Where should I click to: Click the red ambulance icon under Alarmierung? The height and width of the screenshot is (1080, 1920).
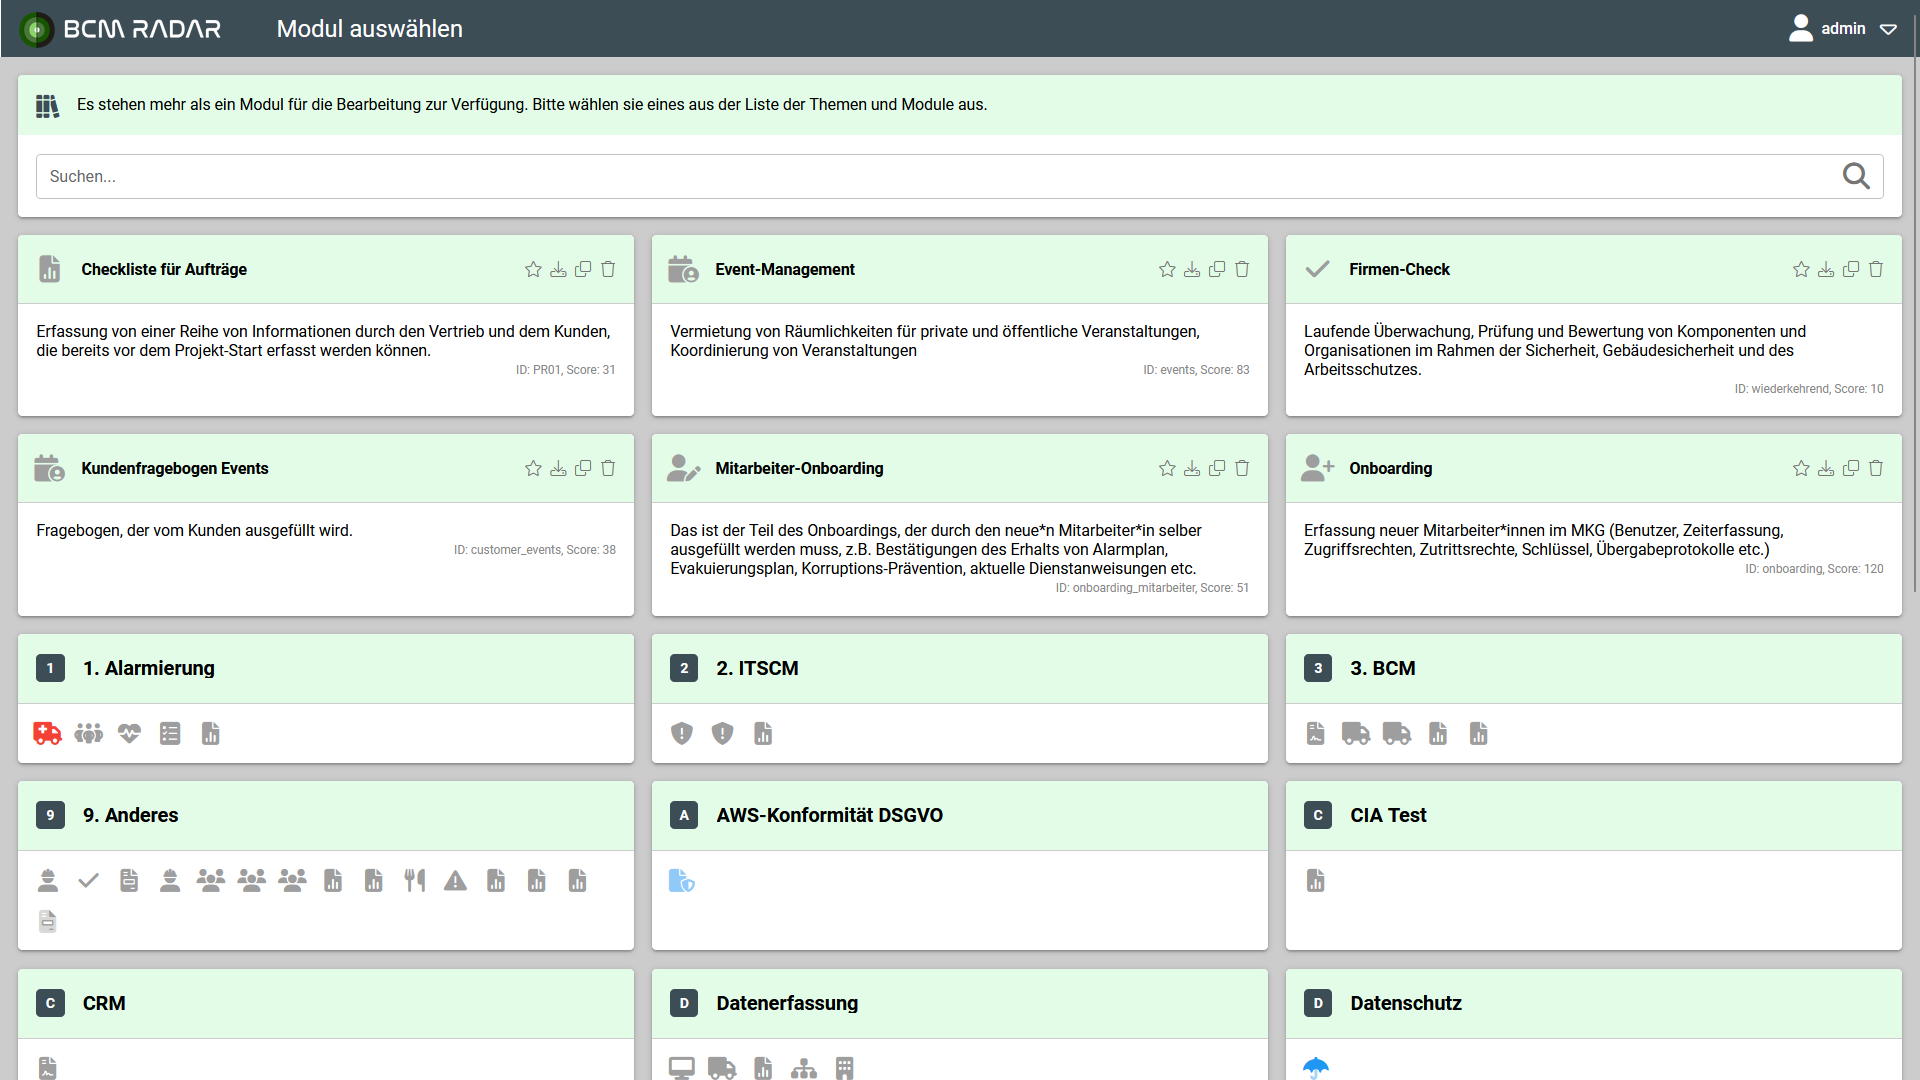click(47, 734)
